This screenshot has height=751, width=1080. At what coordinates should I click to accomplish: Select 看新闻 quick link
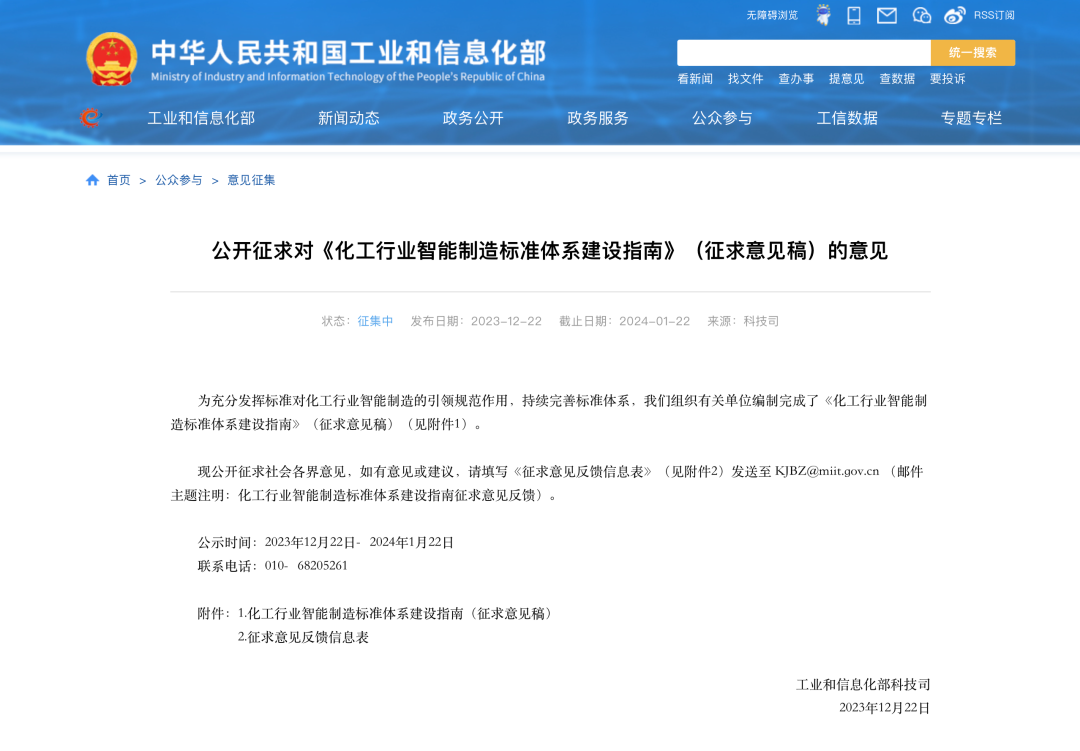pos(695,79)
